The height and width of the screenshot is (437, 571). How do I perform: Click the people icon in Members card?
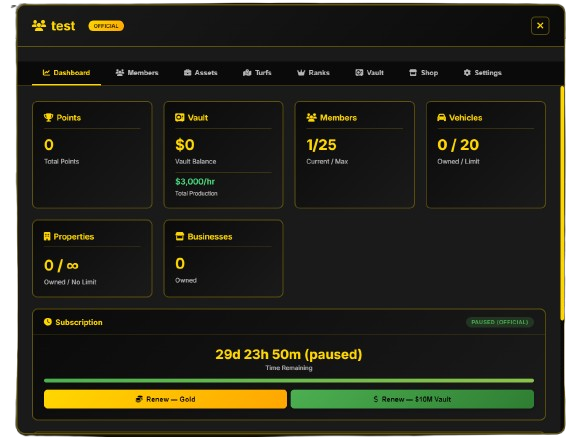(311, 117)
